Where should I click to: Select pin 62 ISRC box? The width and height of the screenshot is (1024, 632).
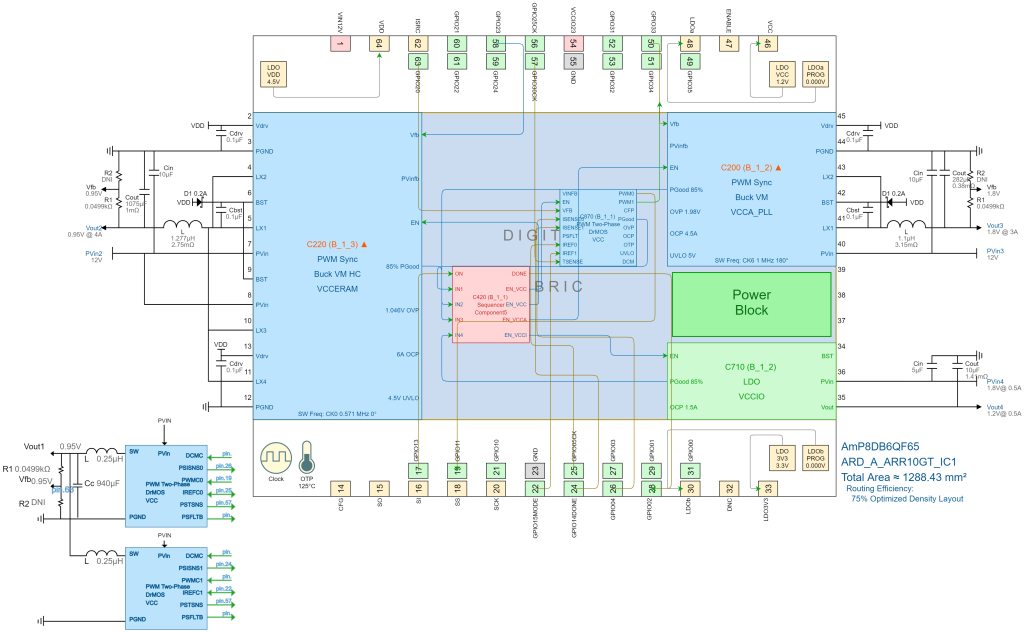pos(418,44)
